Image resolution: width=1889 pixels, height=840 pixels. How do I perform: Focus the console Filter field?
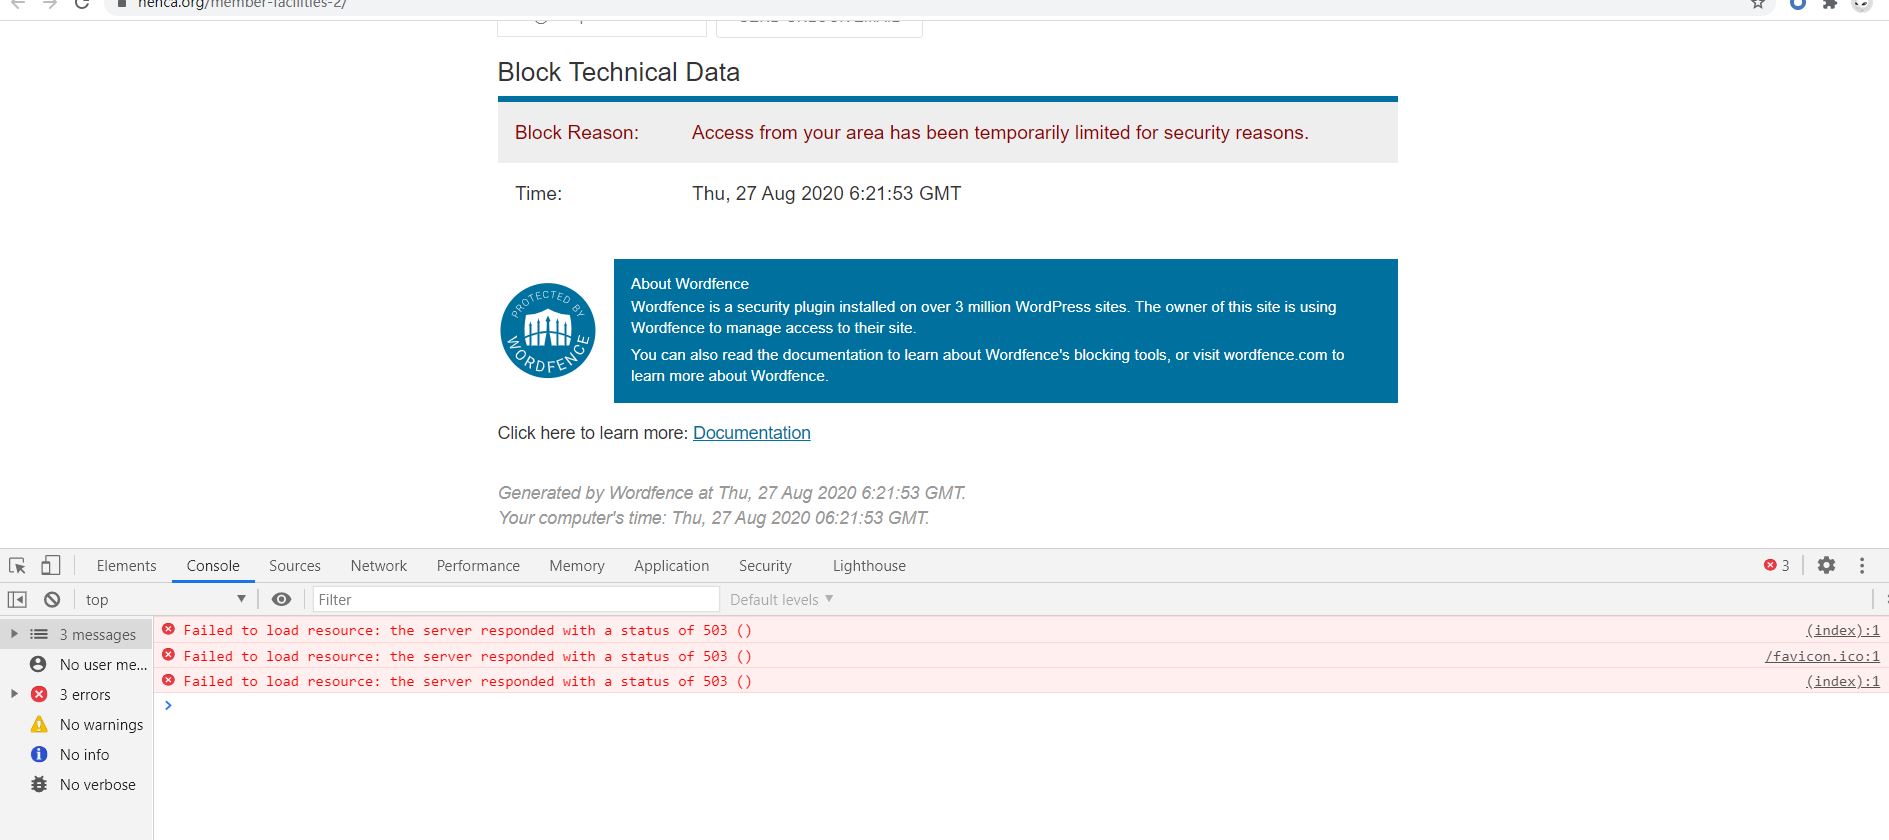(x=516, y=599)
